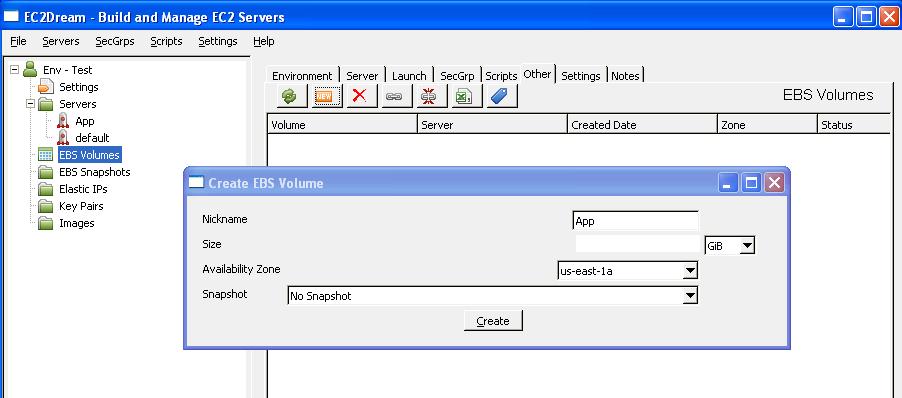Sort by the Created Date column header
This screenshot has width=902, height=398.
coord(643,125)
